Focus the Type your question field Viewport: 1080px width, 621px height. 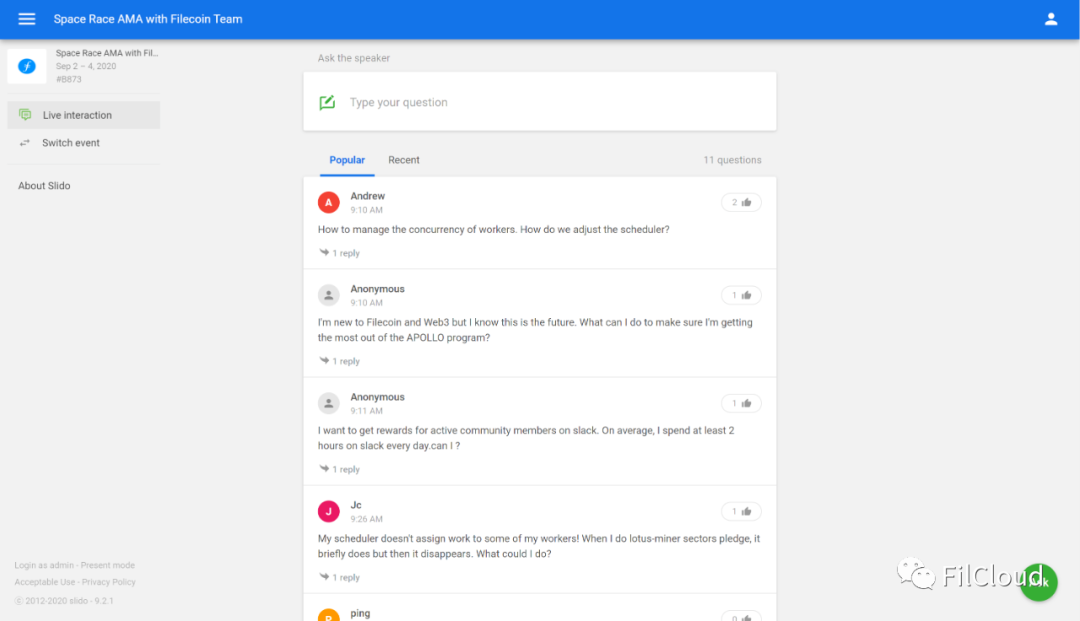[x=540, y=102]
